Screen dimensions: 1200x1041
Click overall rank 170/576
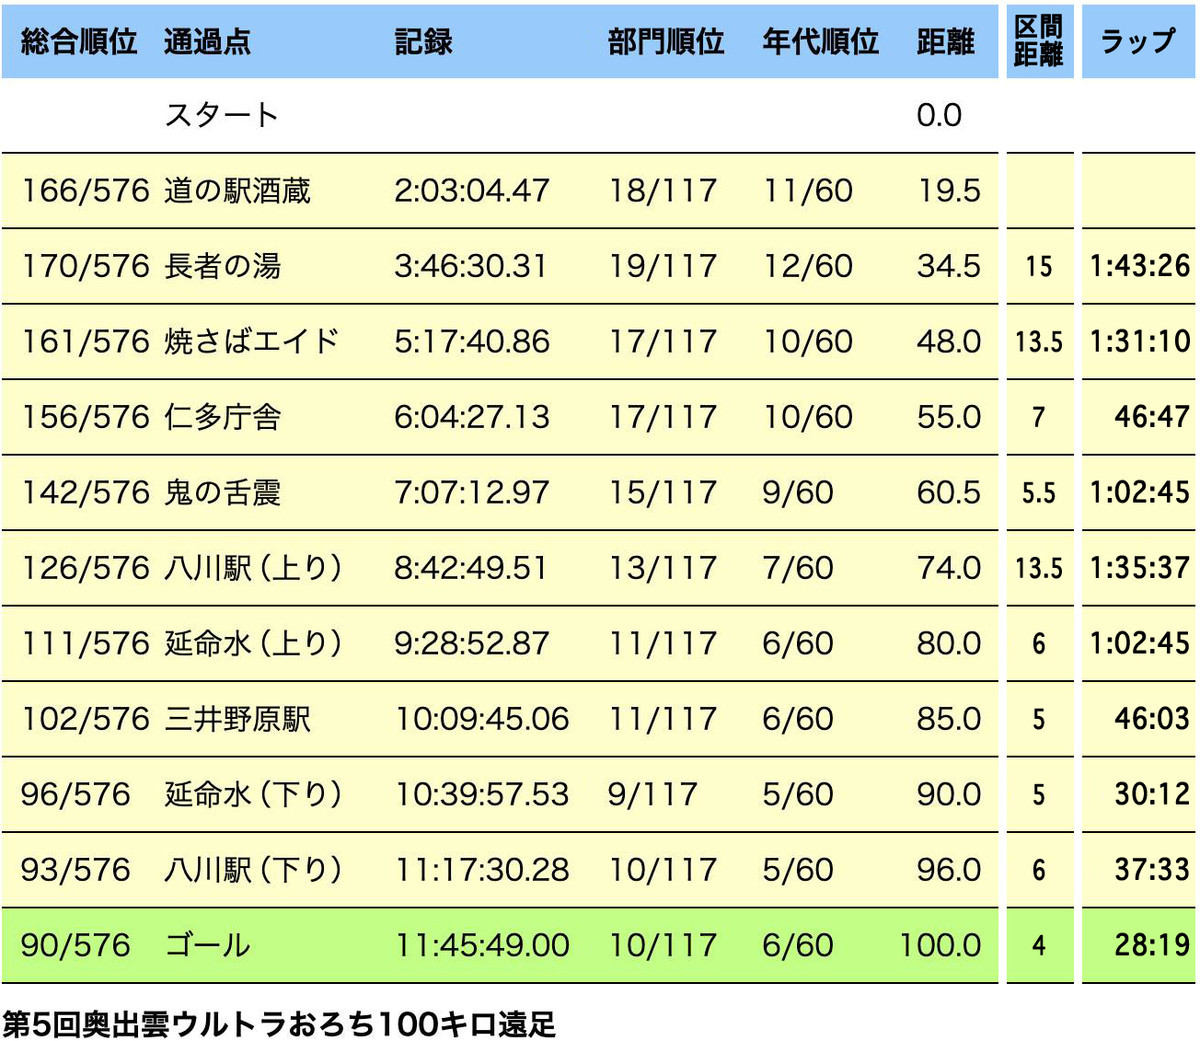tap(85, 266)
